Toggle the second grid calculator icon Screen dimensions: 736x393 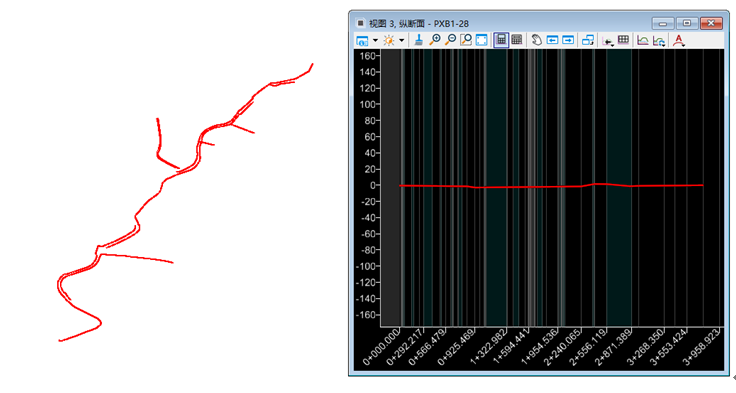click(x=517, y=40)
